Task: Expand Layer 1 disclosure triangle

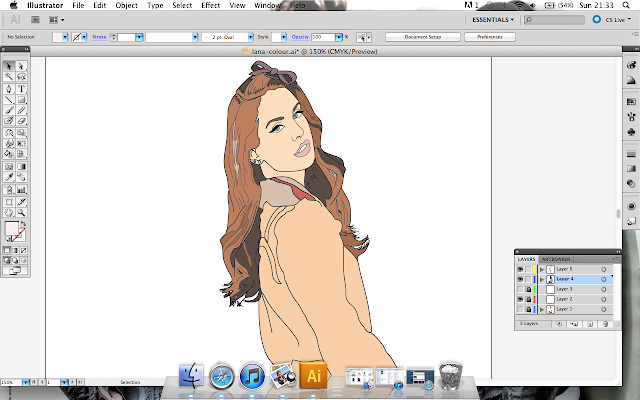Action: point(541,309)
